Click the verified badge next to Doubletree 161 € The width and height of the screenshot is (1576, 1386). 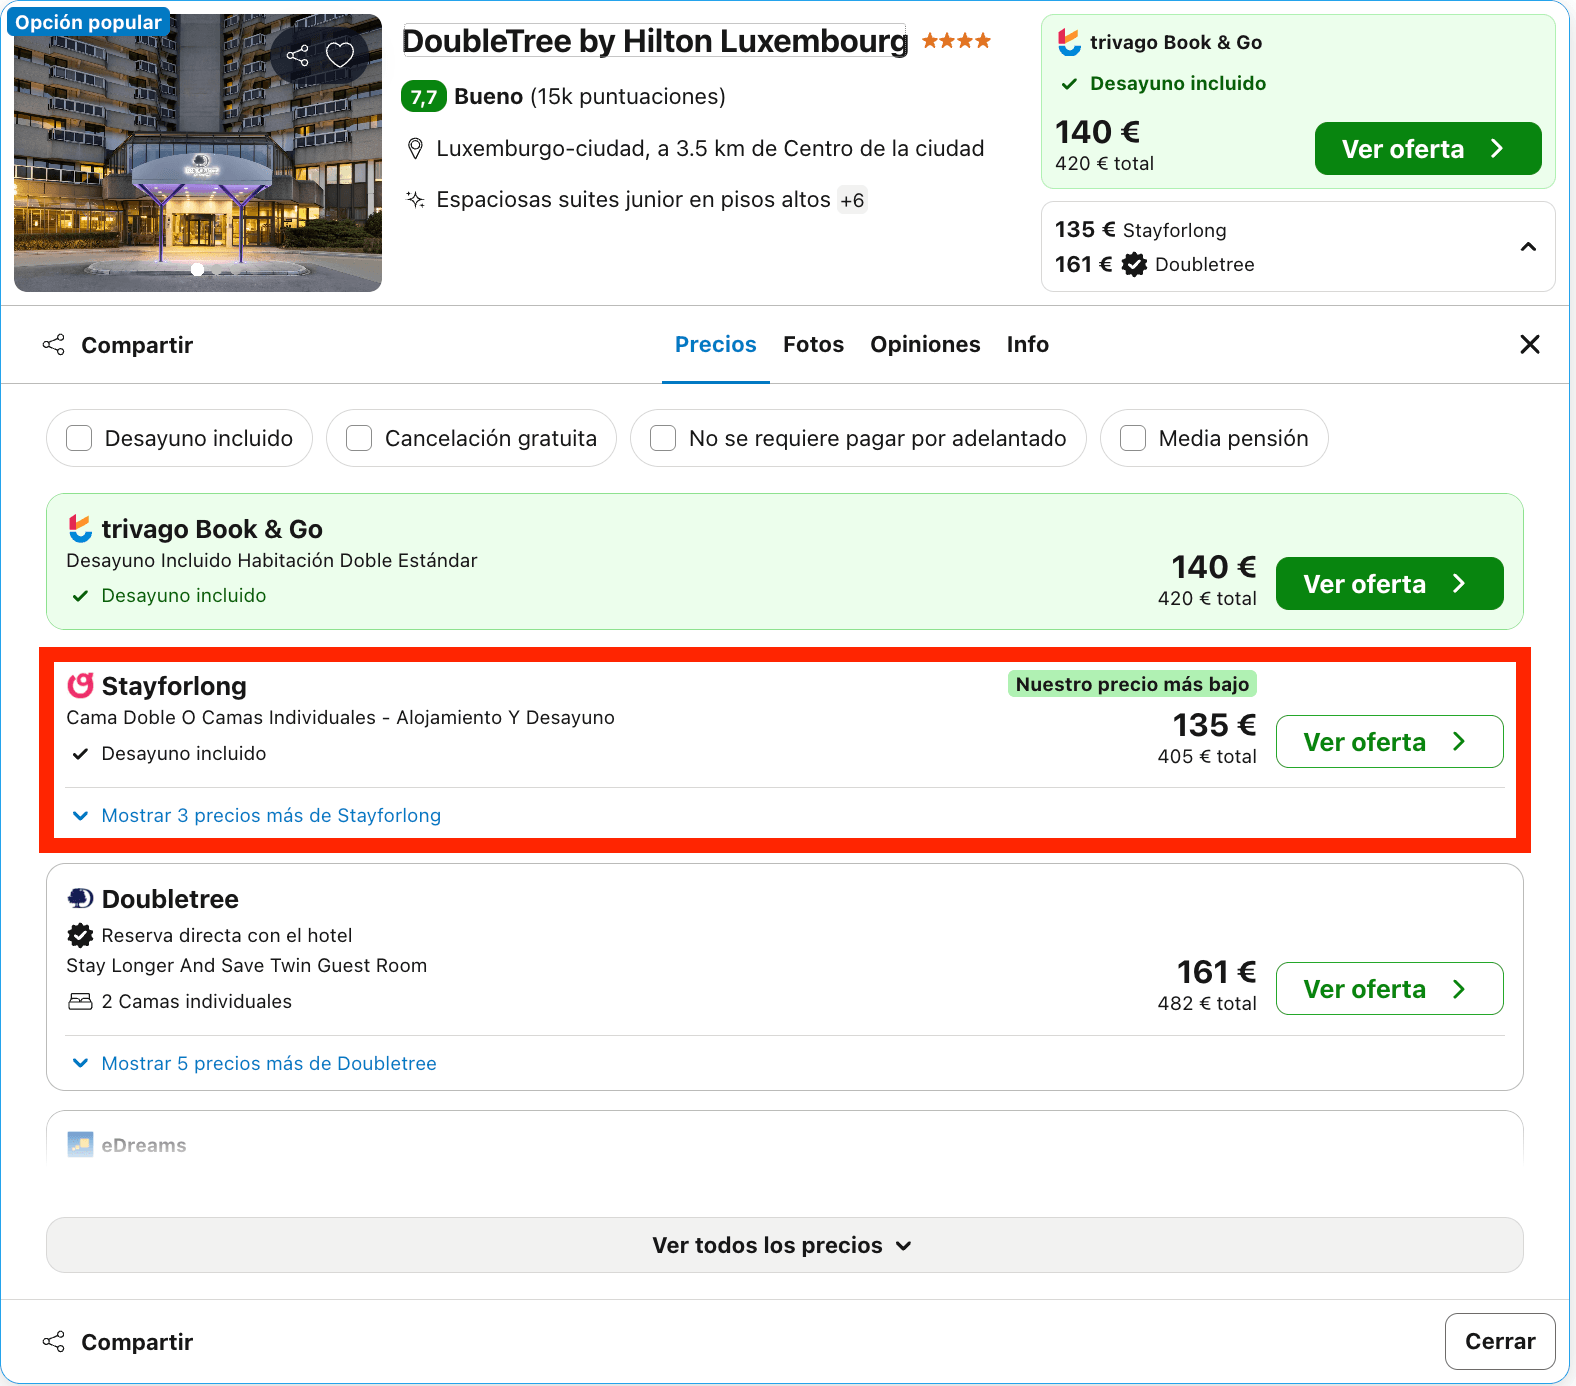pos(1134,265)
